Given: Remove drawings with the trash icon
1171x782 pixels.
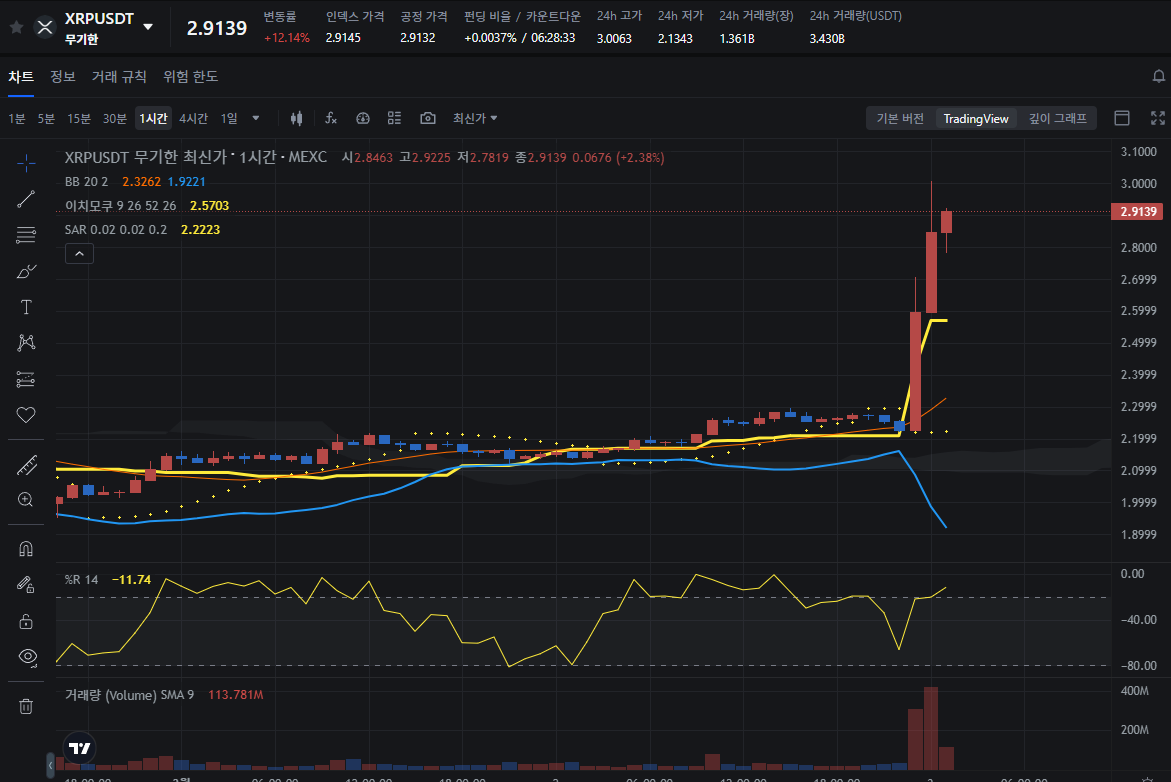Looking at the screenshot, I should 26,706.
